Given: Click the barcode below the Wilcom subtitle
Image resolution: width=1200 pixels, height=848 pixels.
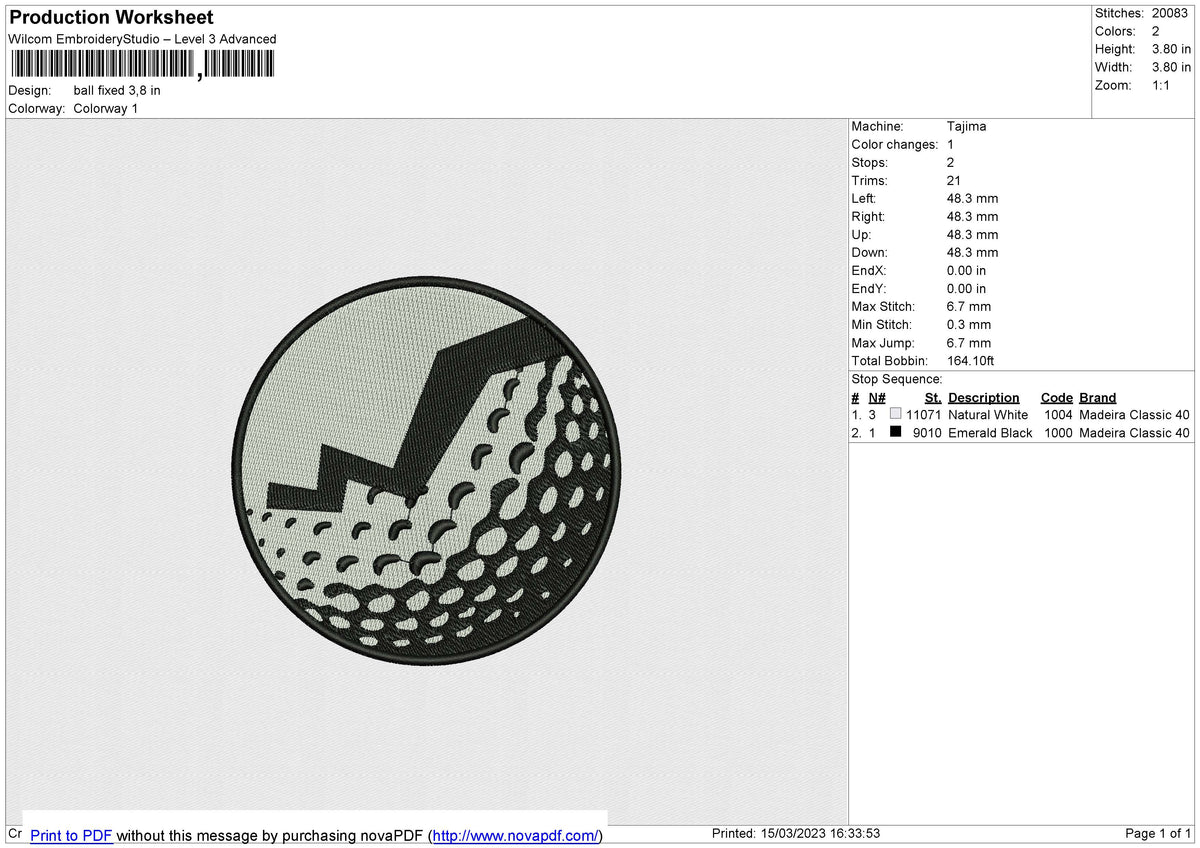Looking at the screenshot, I should click(141, 65).
